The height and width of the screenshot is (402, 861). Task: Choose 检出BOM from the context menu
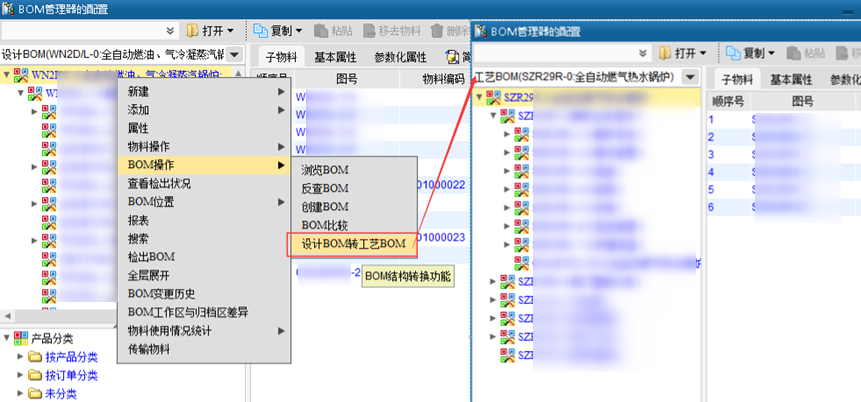pyautogui.click(x=204, y=257)
